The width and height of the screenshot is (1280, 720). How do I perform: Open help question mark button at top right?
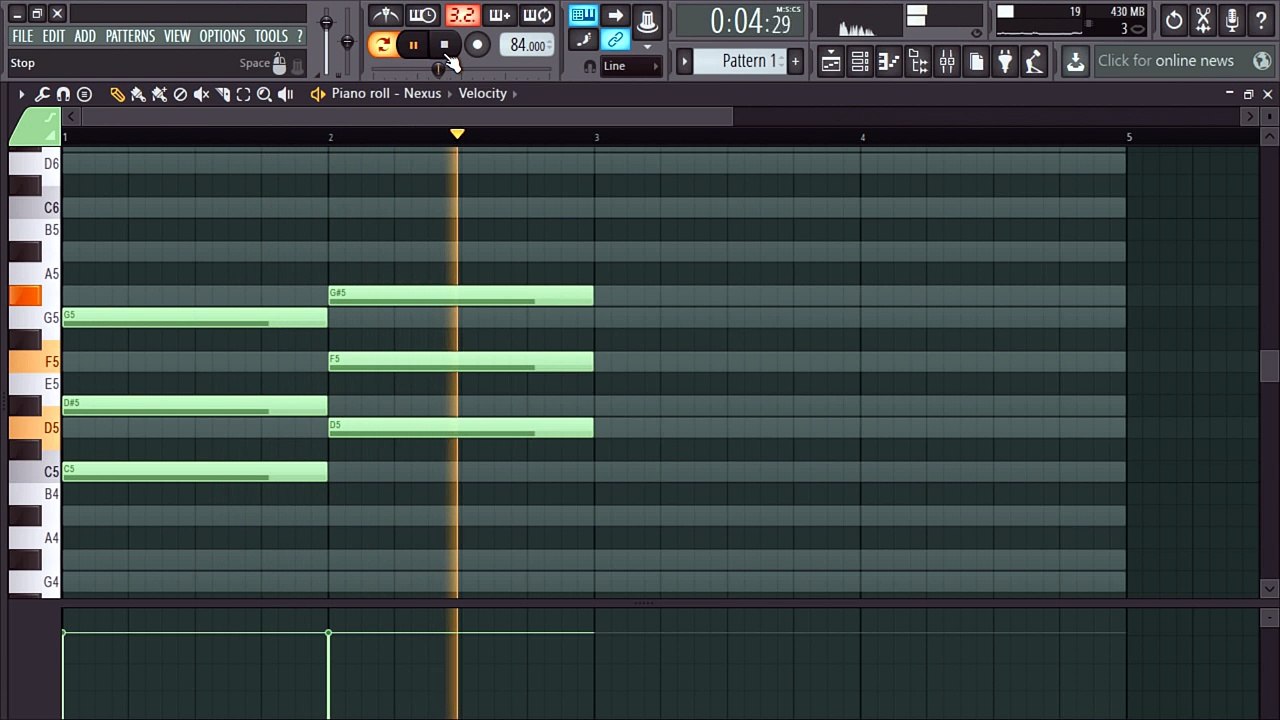(x=1261, y=20)
